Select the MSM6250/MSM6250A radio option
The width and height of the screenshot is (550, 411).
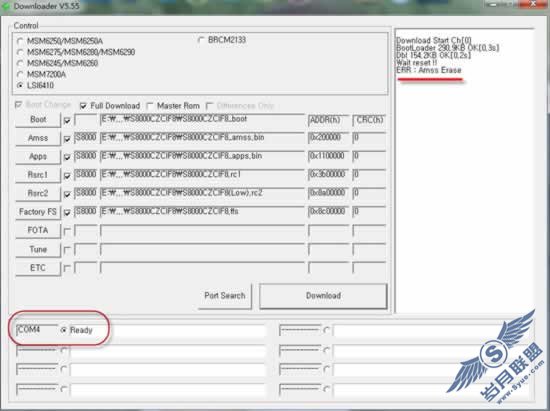coord(20,41)
